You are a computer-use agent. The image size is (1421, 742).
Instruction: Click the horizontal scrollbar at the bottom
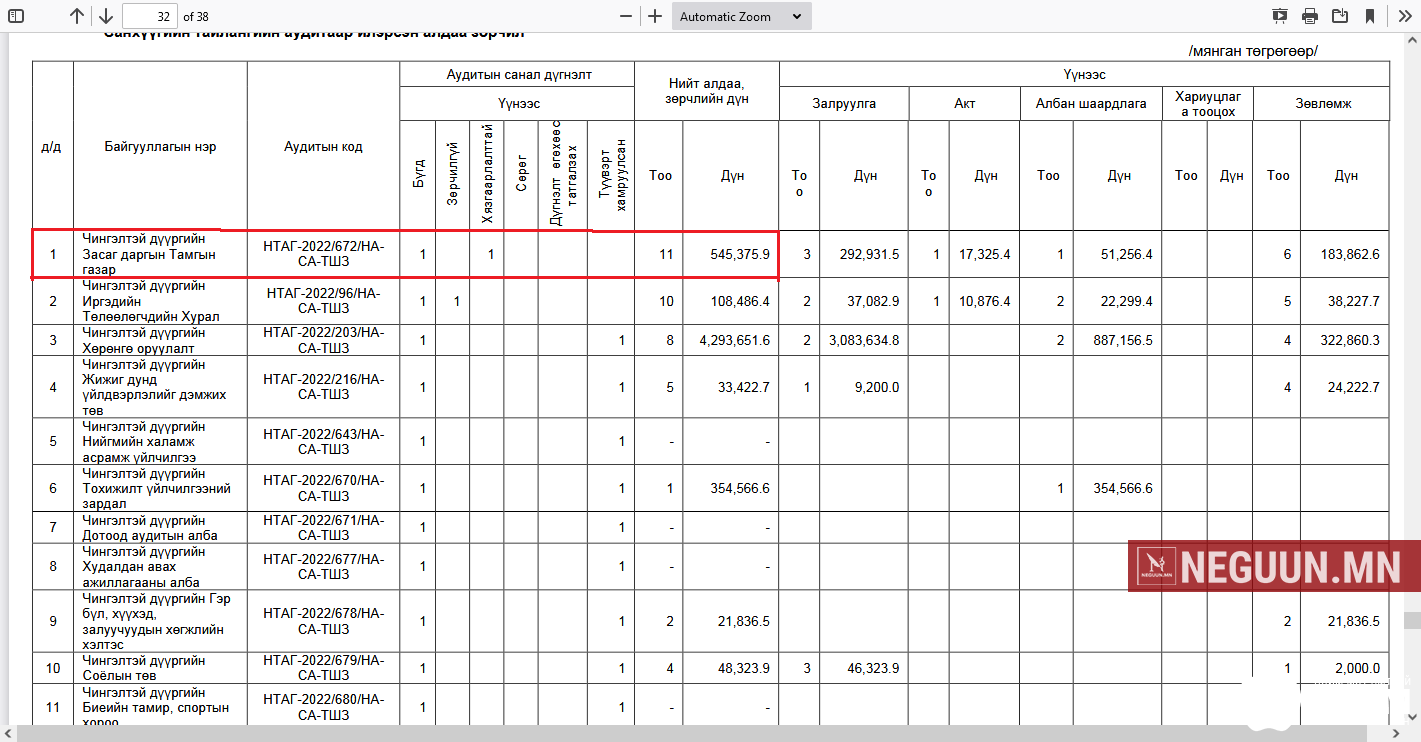tap(700, 734)
